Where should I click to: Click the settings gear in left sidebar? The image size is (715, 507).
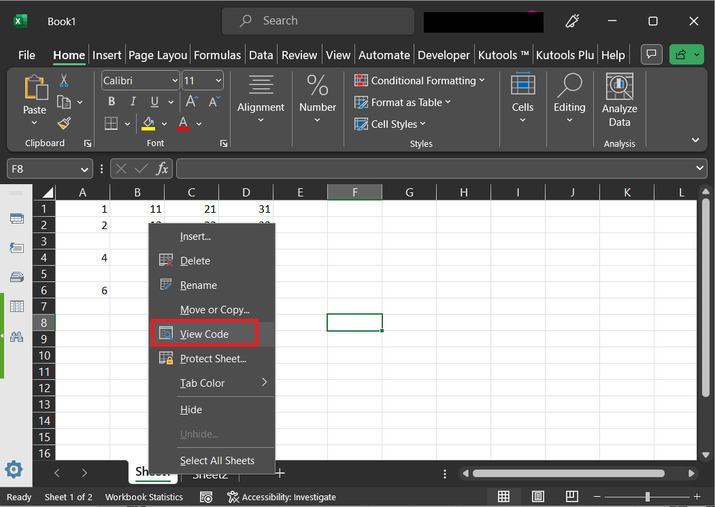coord(14,469)
